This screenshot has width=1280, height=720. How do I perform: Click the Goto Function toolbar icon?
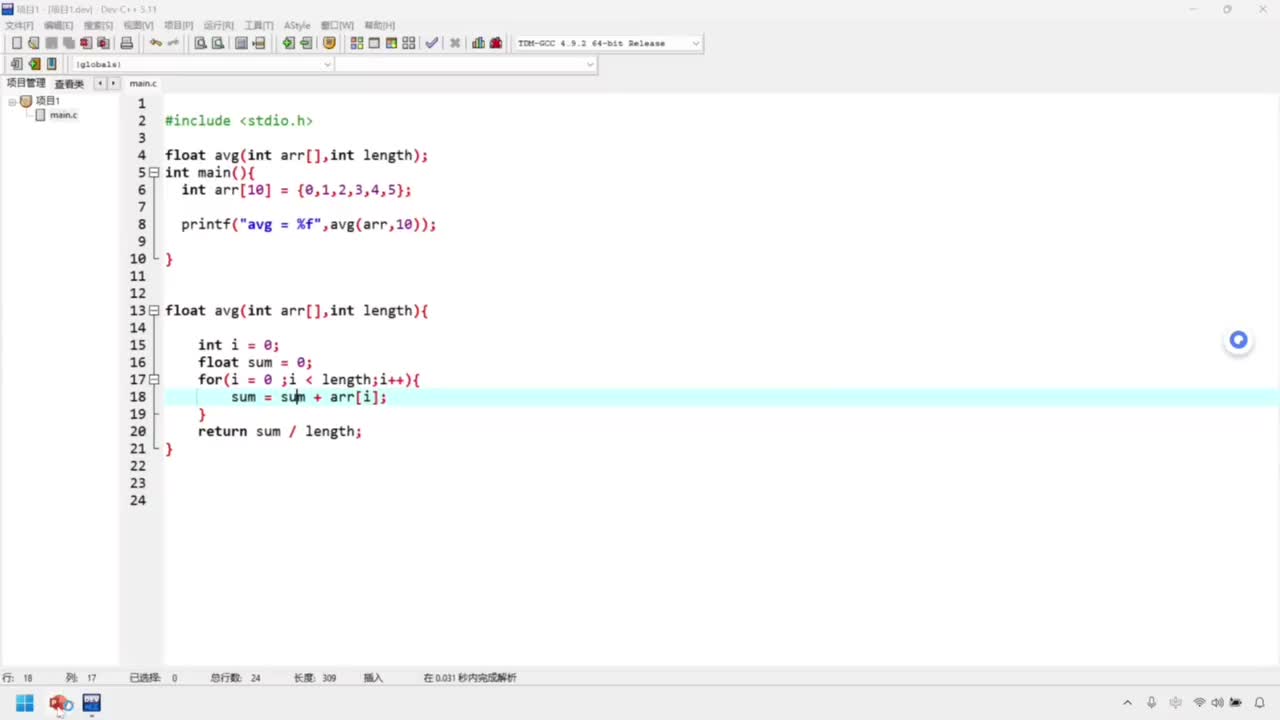[x=241, y=43]
